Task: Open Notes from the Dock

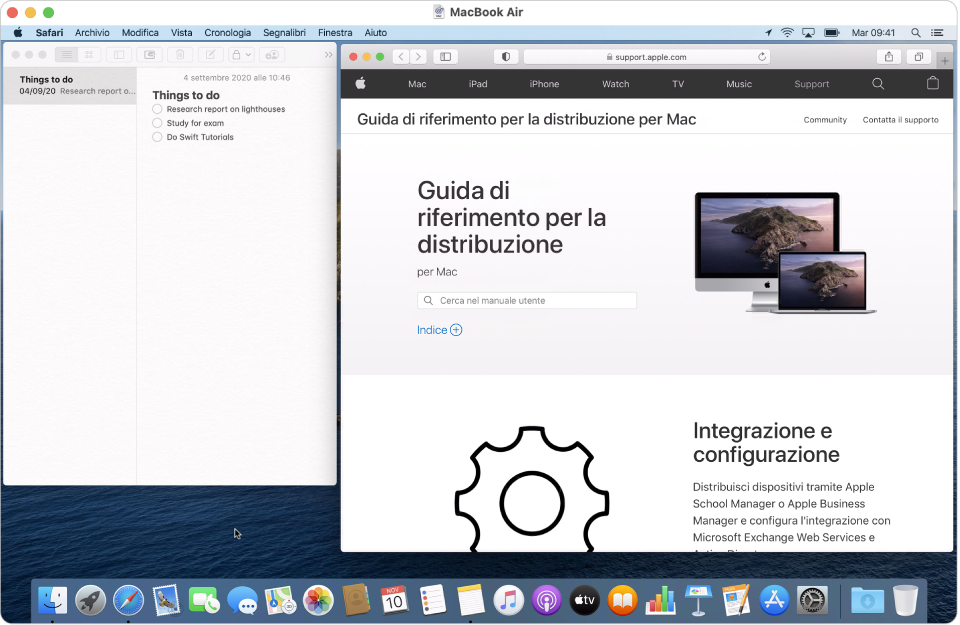Action: click(x=470, y=601)
